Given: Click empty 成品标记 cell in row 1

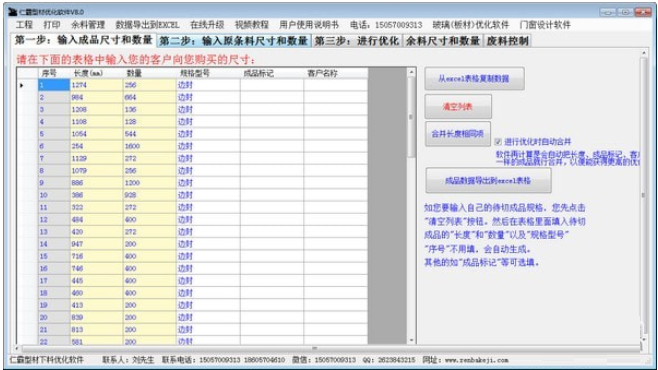Looking at the screenshot, I should tap(272, 85).
